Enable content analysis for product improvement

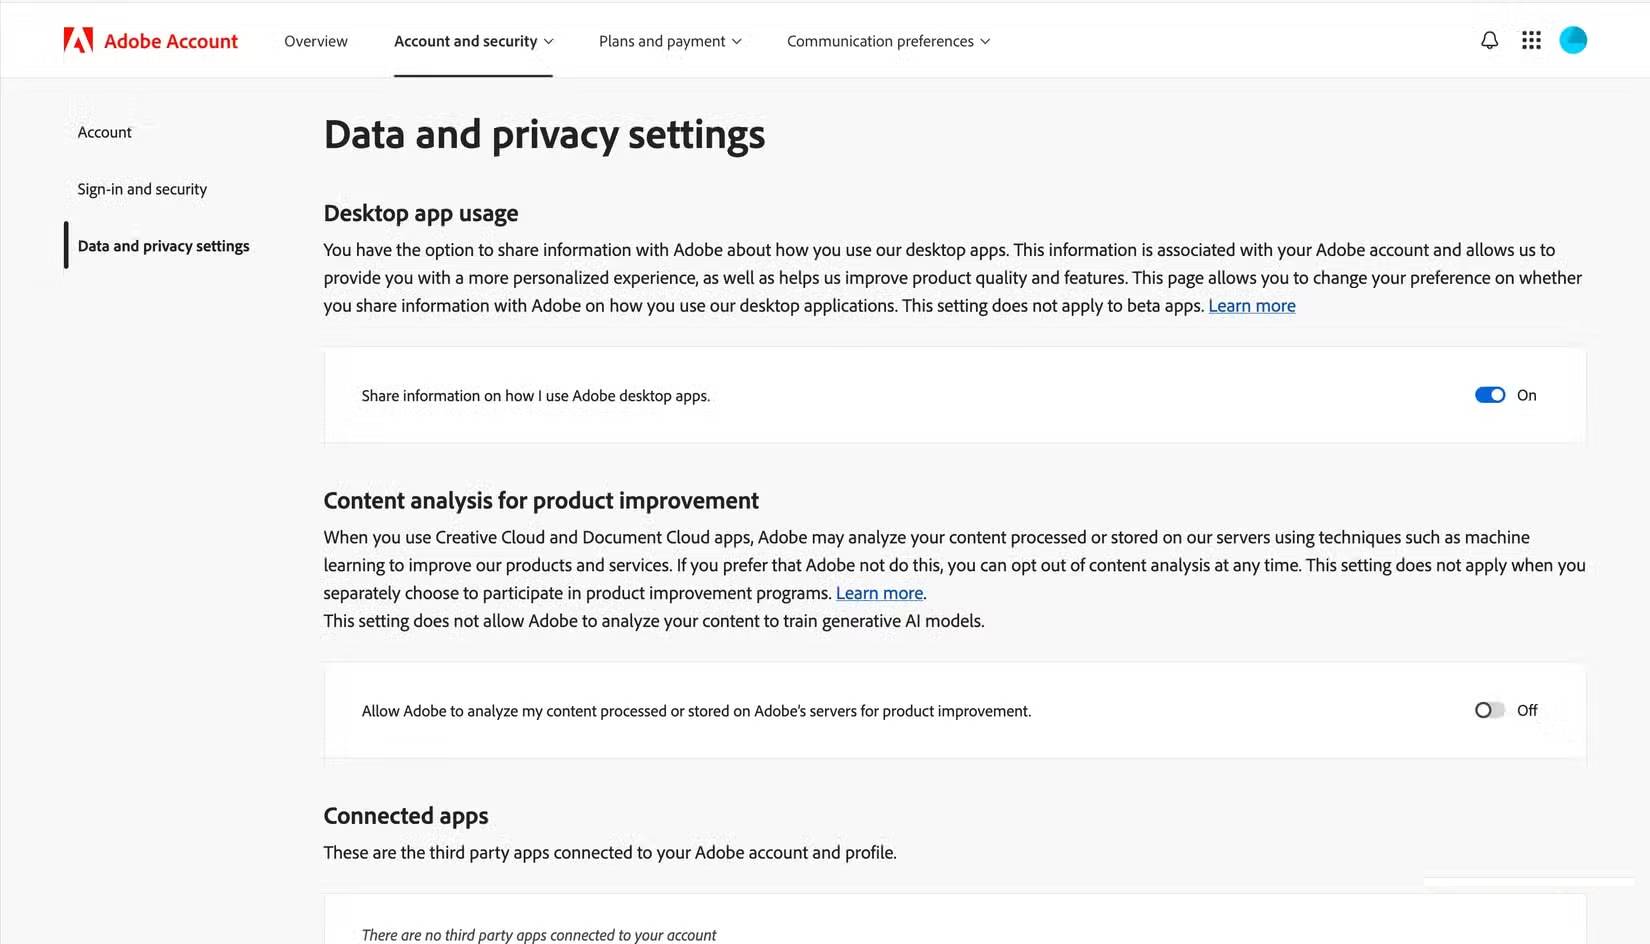point(1489,710)
